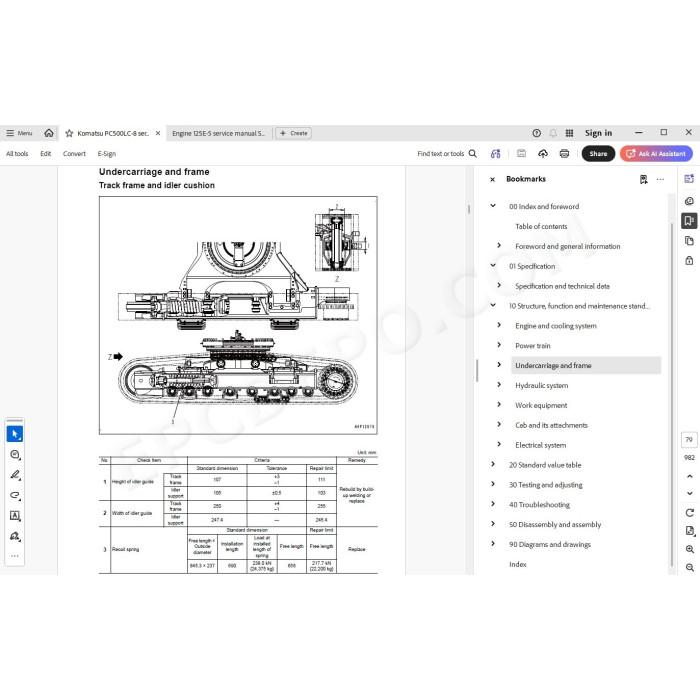Open the help question mark icon
The width and height of the screenshot is (700, 700).
coord(536,133)
